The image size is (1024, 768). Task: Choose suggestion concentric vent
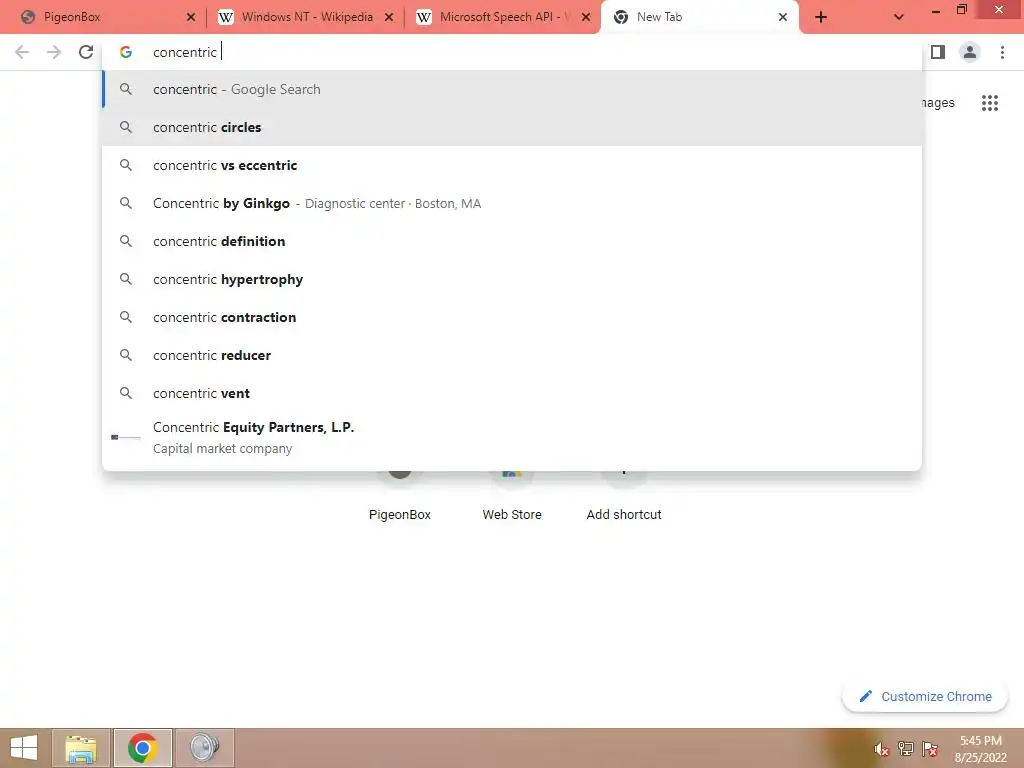[512, 393]
